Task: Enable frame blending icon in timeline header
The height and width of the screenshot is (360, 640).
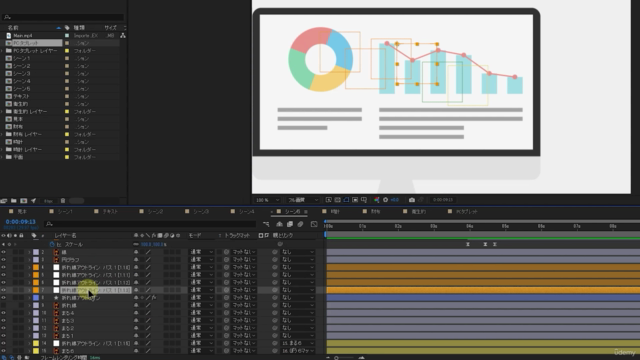Action: click(x=290, y=224)
